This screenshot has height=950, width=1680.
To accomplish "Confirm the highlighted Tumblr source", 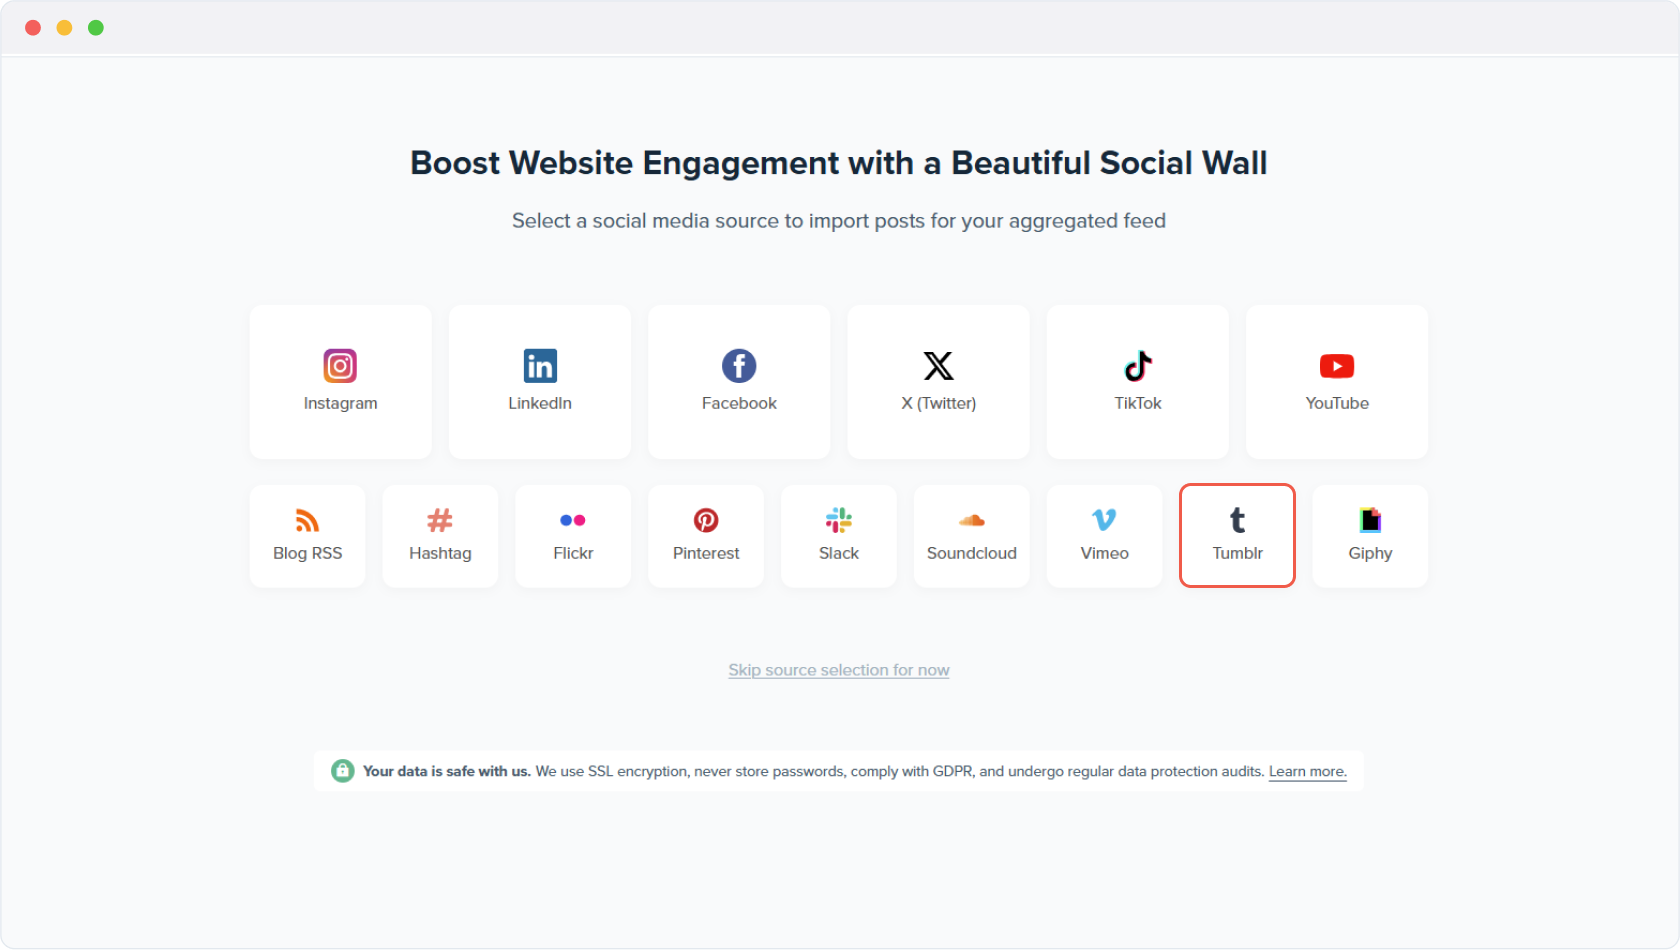I will [x=1237, y=536].
